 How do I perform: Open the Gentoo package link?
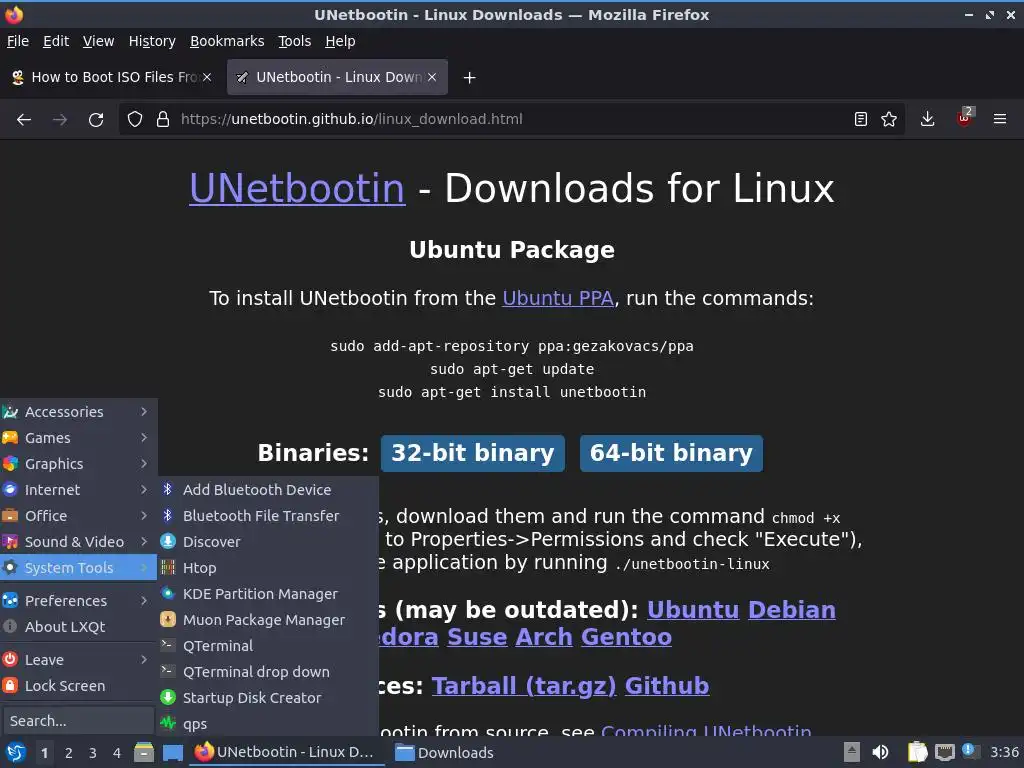pyautogui.click(x=626, y=637)
